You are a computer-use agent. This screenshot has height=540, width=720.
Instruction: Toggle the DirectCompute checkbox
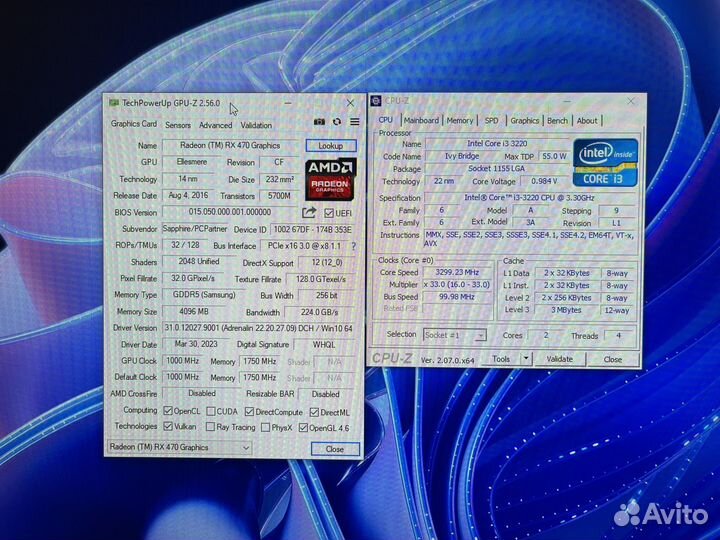coord(249,411)
